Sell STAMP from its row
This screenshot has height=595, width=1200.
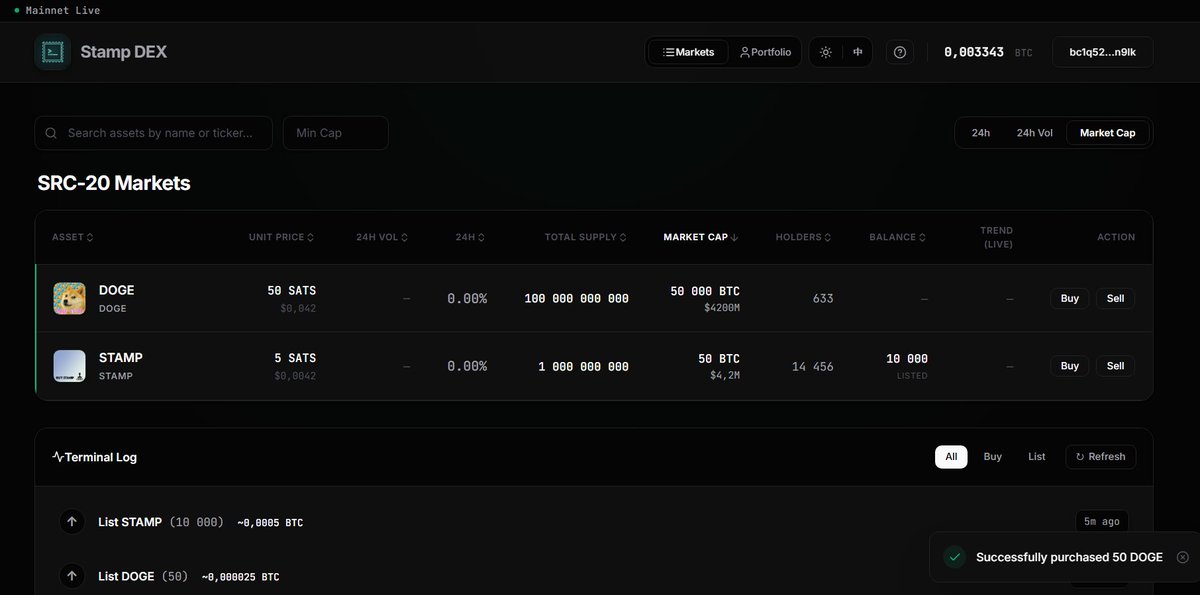(1116, 366)
